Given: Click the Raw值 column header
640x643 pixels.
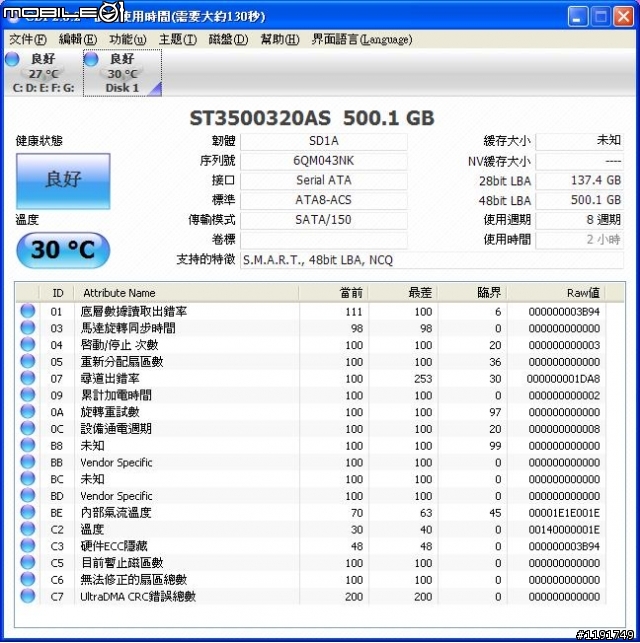Looking at the screenshot, I should click(556, 293).
